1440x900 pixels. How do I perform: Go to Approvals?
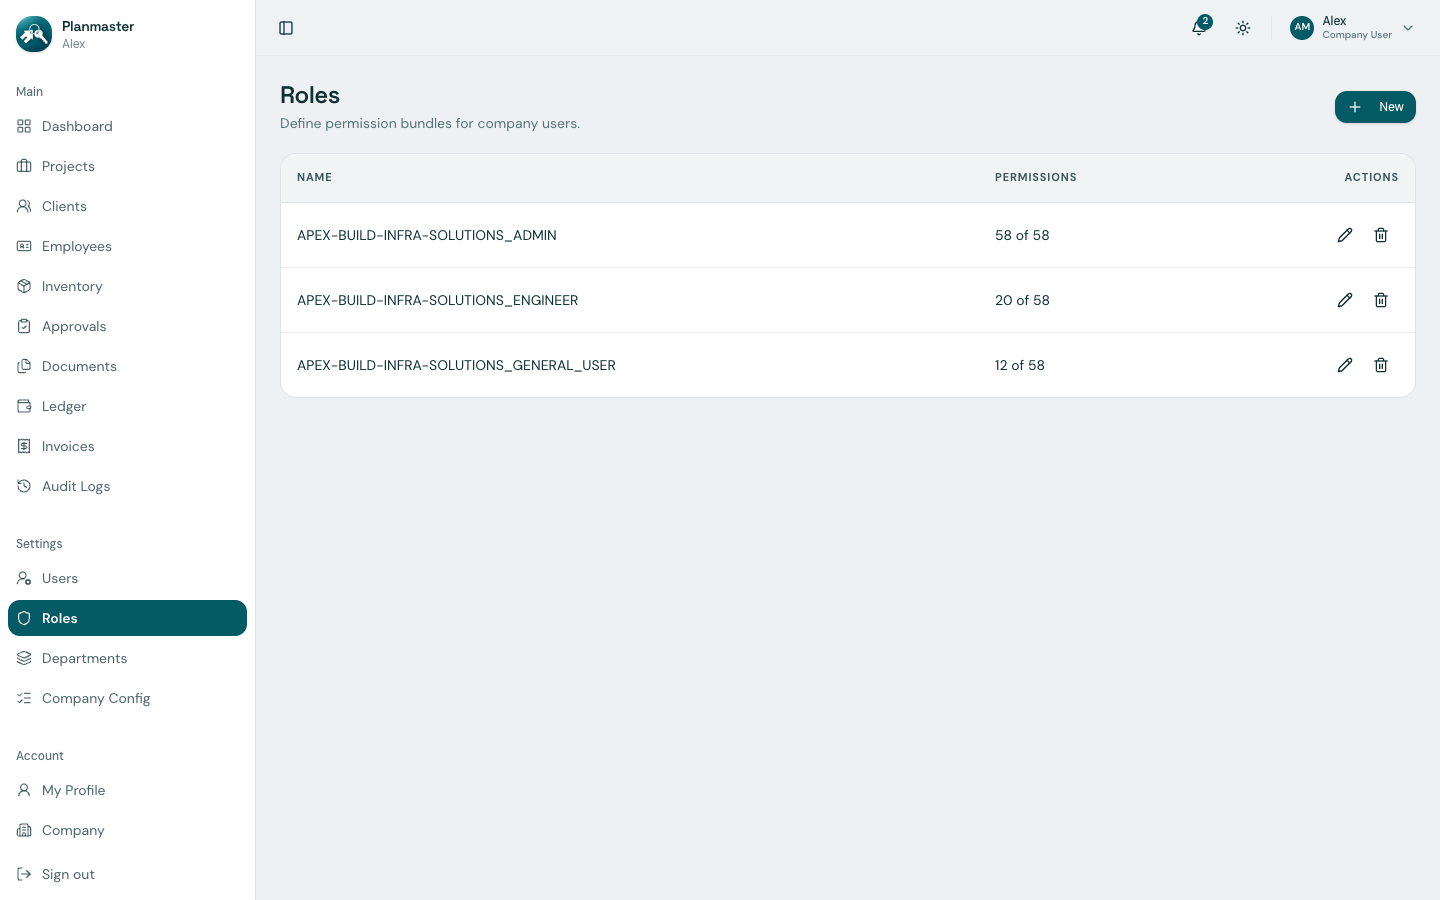(x=127, y=326)
